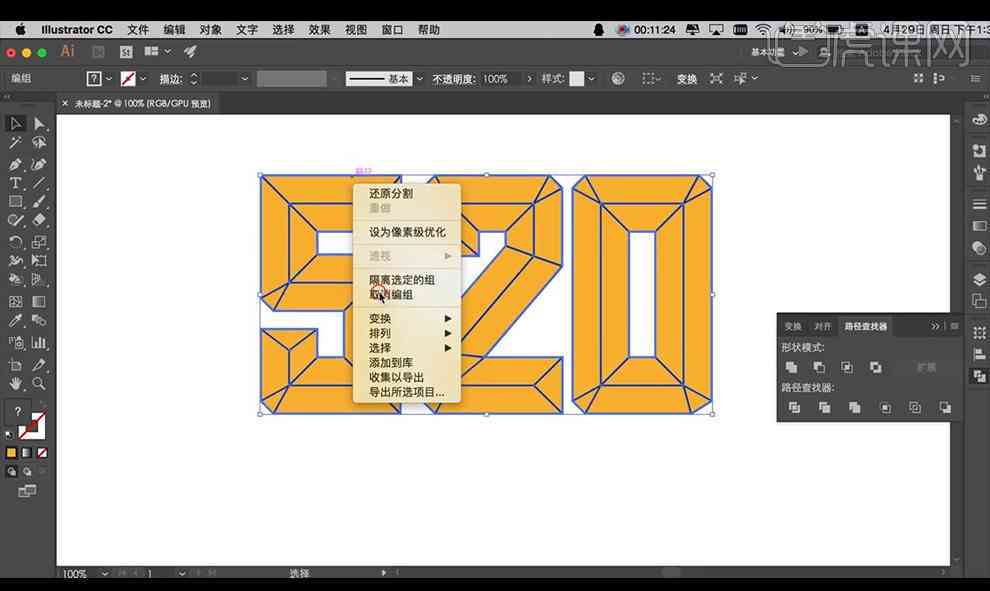Image resolution: width=990 pixels, height=591 pixels.
Task: Select the Pen tool
Action: 16,164
